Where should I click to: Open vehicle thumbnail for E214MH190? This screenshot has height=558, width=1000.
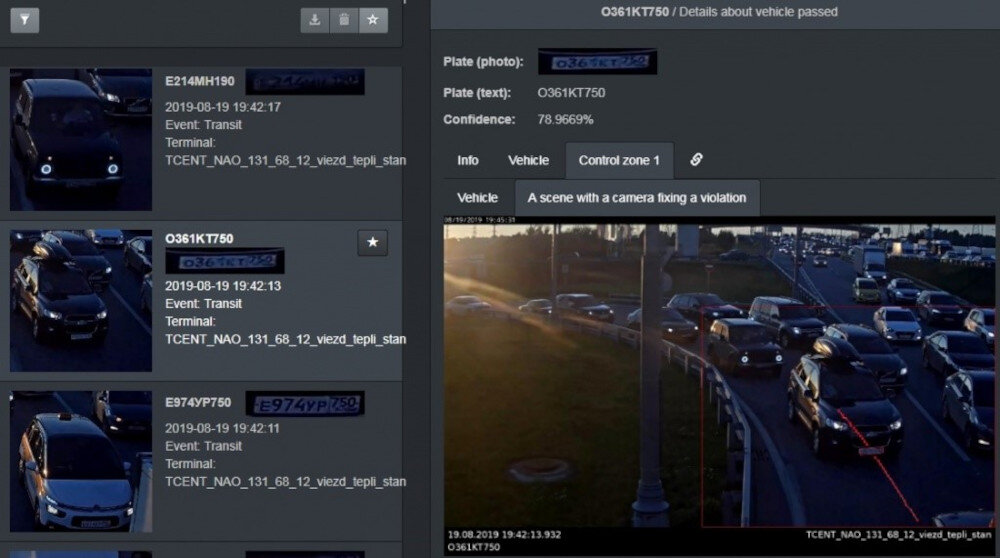coord(81,140)
